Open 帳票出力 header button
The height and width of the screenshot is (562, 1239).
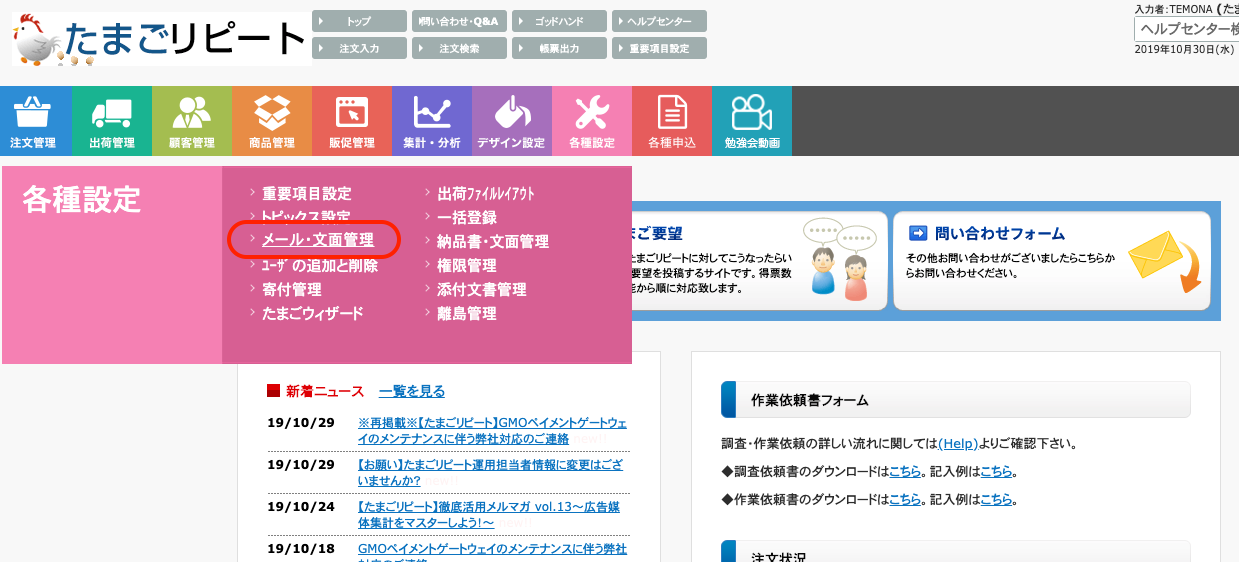pos(559,48)
